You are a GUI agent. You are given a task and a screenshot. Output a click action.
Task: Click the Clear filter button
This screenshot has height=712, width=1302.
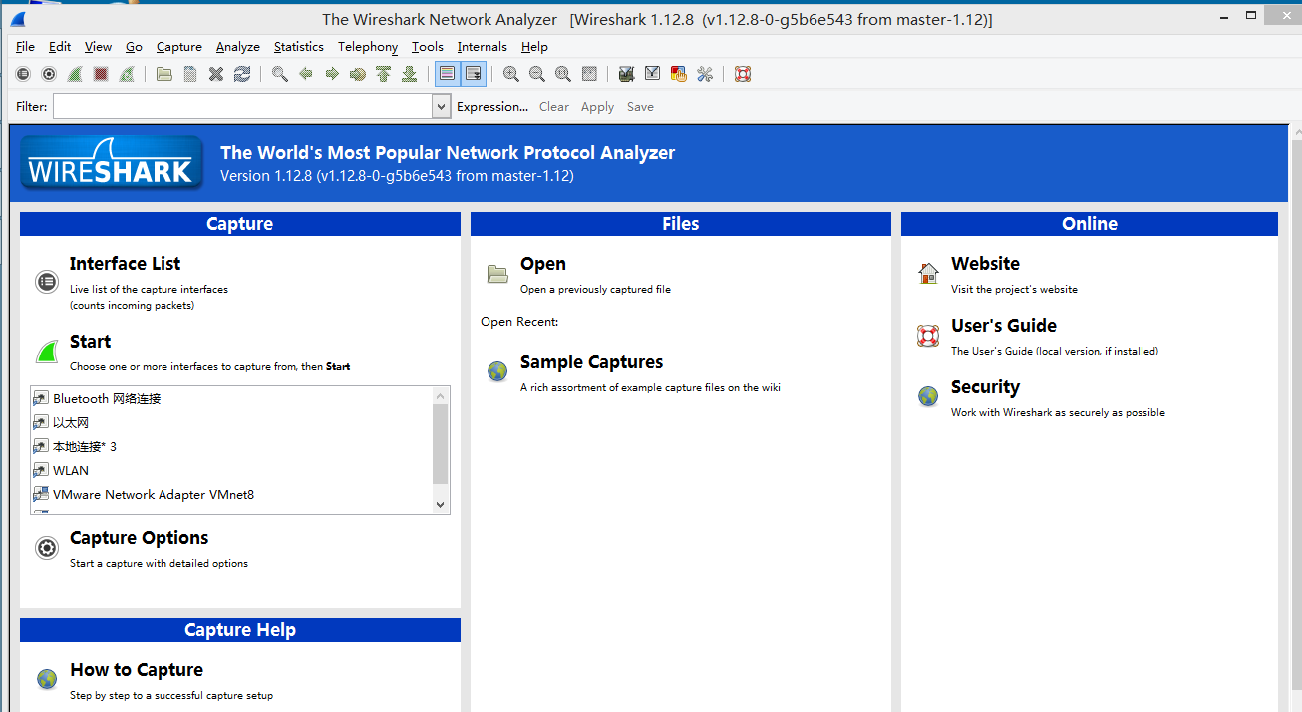pos(554,107)
